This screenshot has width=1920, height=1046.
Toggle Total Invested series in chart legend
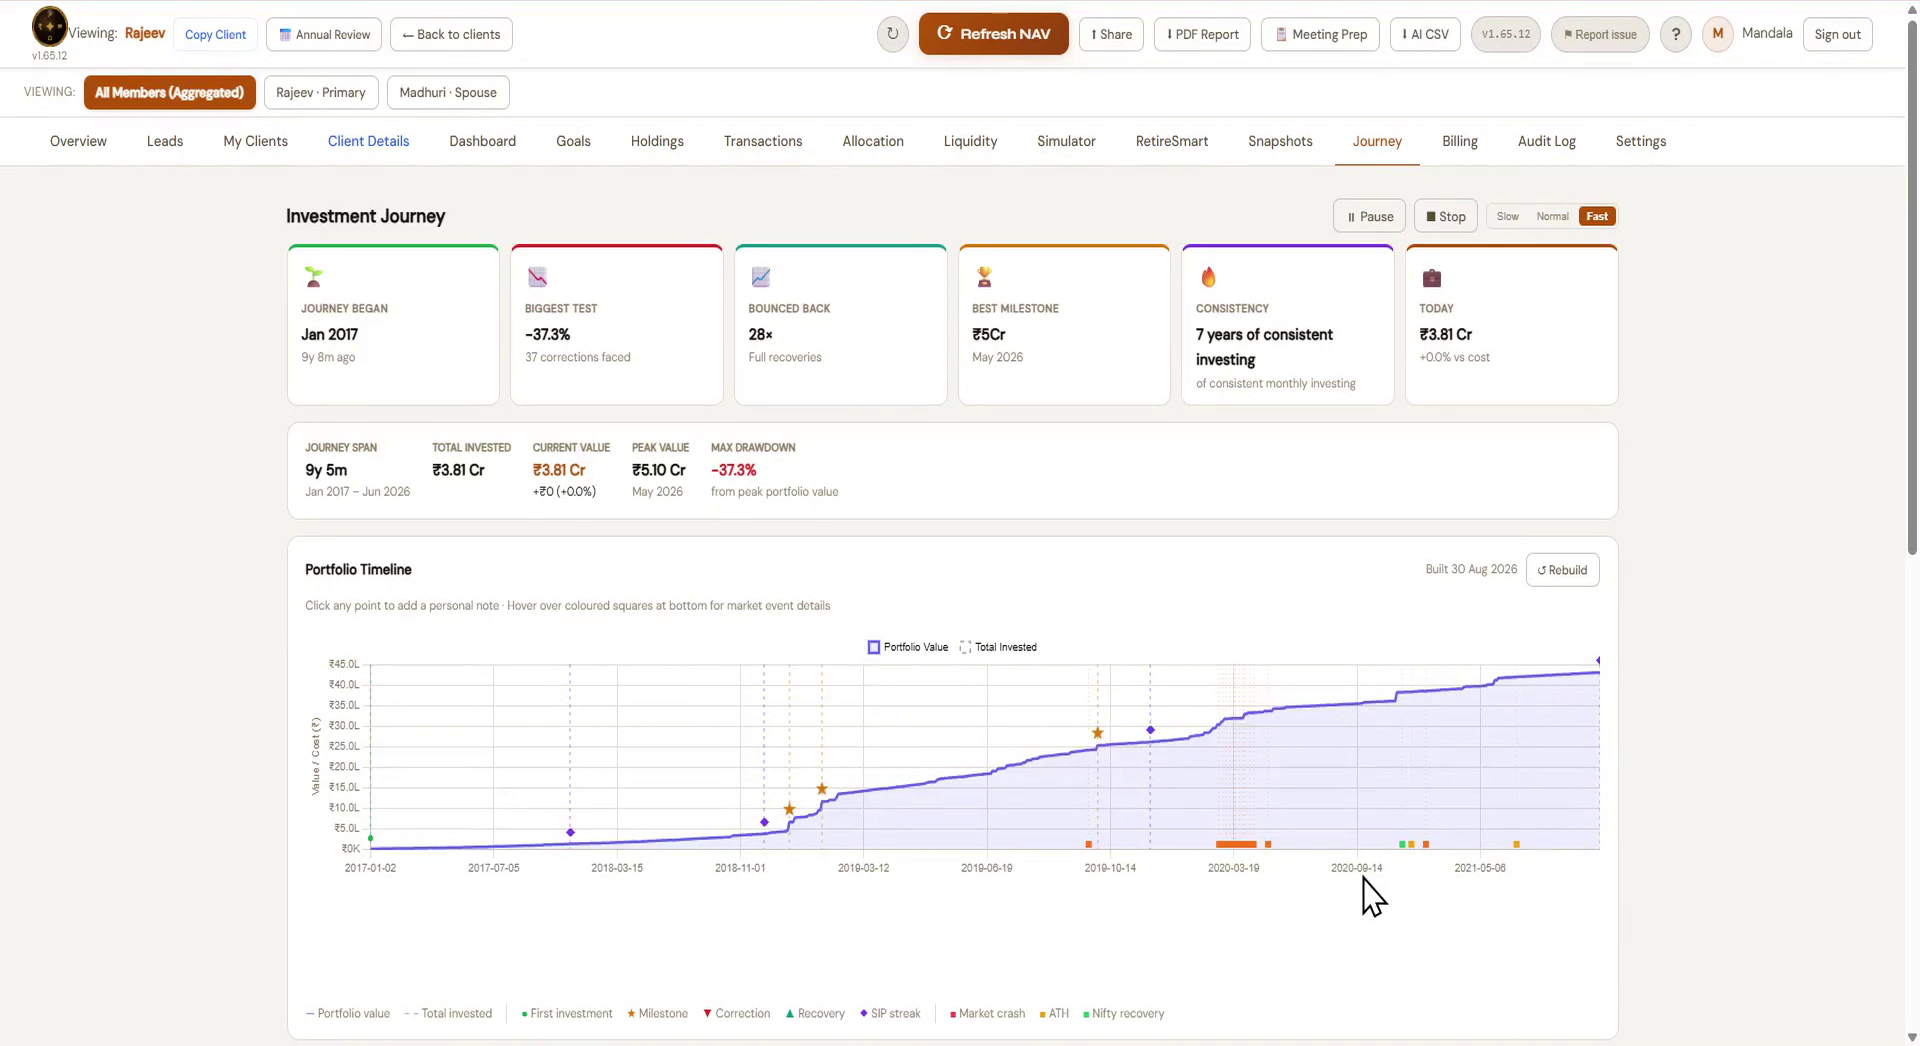pos(998,647)
